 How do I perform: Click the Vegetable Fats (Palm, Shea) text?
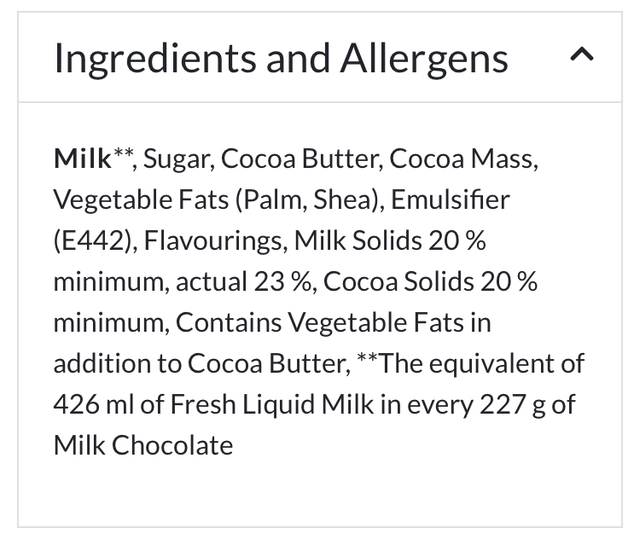point(217,199)
